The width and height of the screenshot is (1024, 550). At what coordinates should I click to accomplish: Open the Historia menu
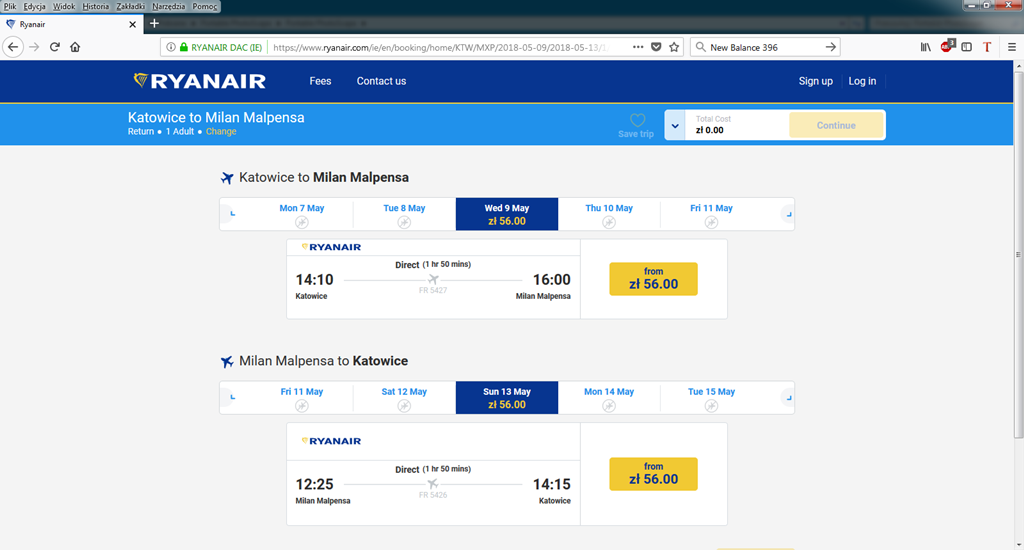click(x=95, y=7)
